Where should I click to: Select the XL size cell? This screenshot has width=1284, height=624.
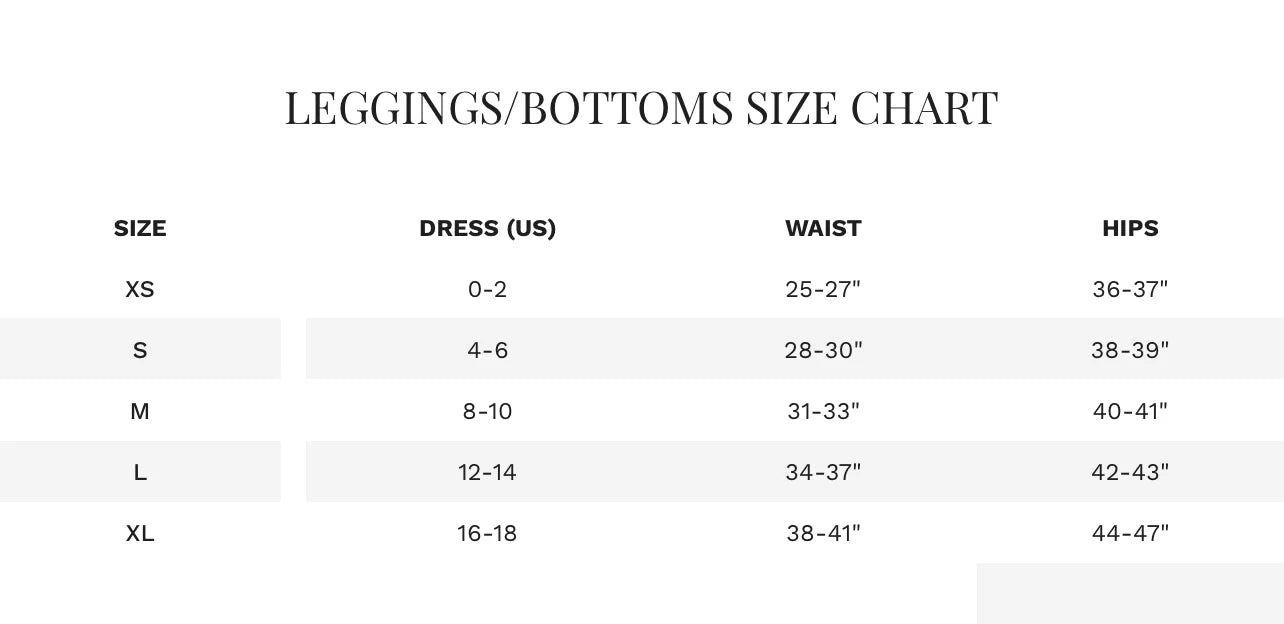140,533
